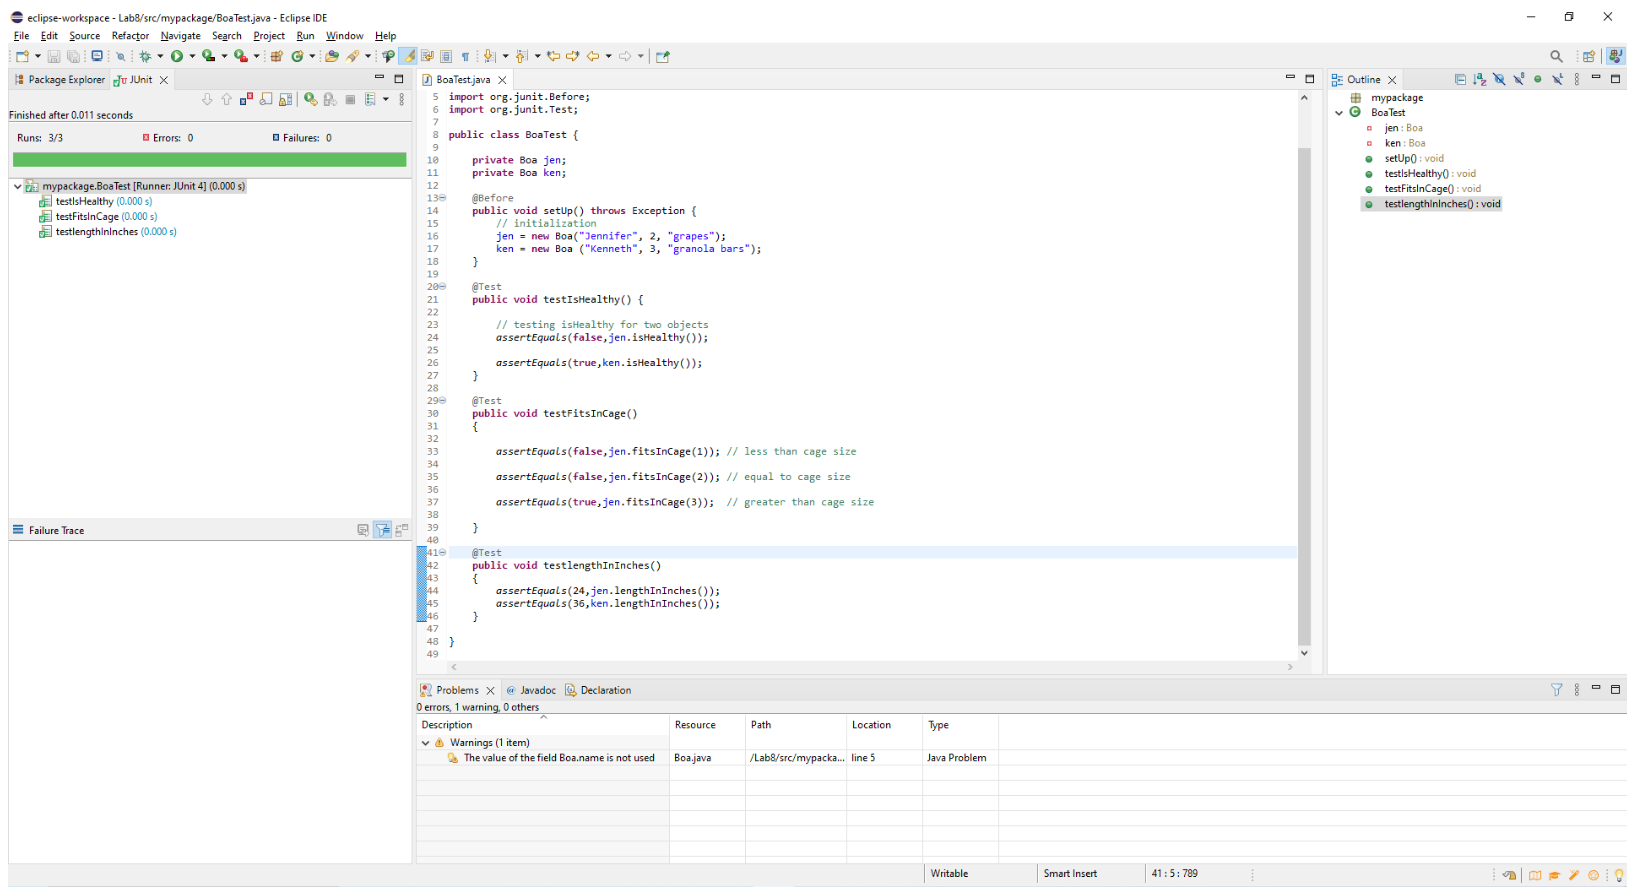This screenshot has height=887, width=1627.
Task: Open the Back history dropdown arrow
Action: click(608, 56)
